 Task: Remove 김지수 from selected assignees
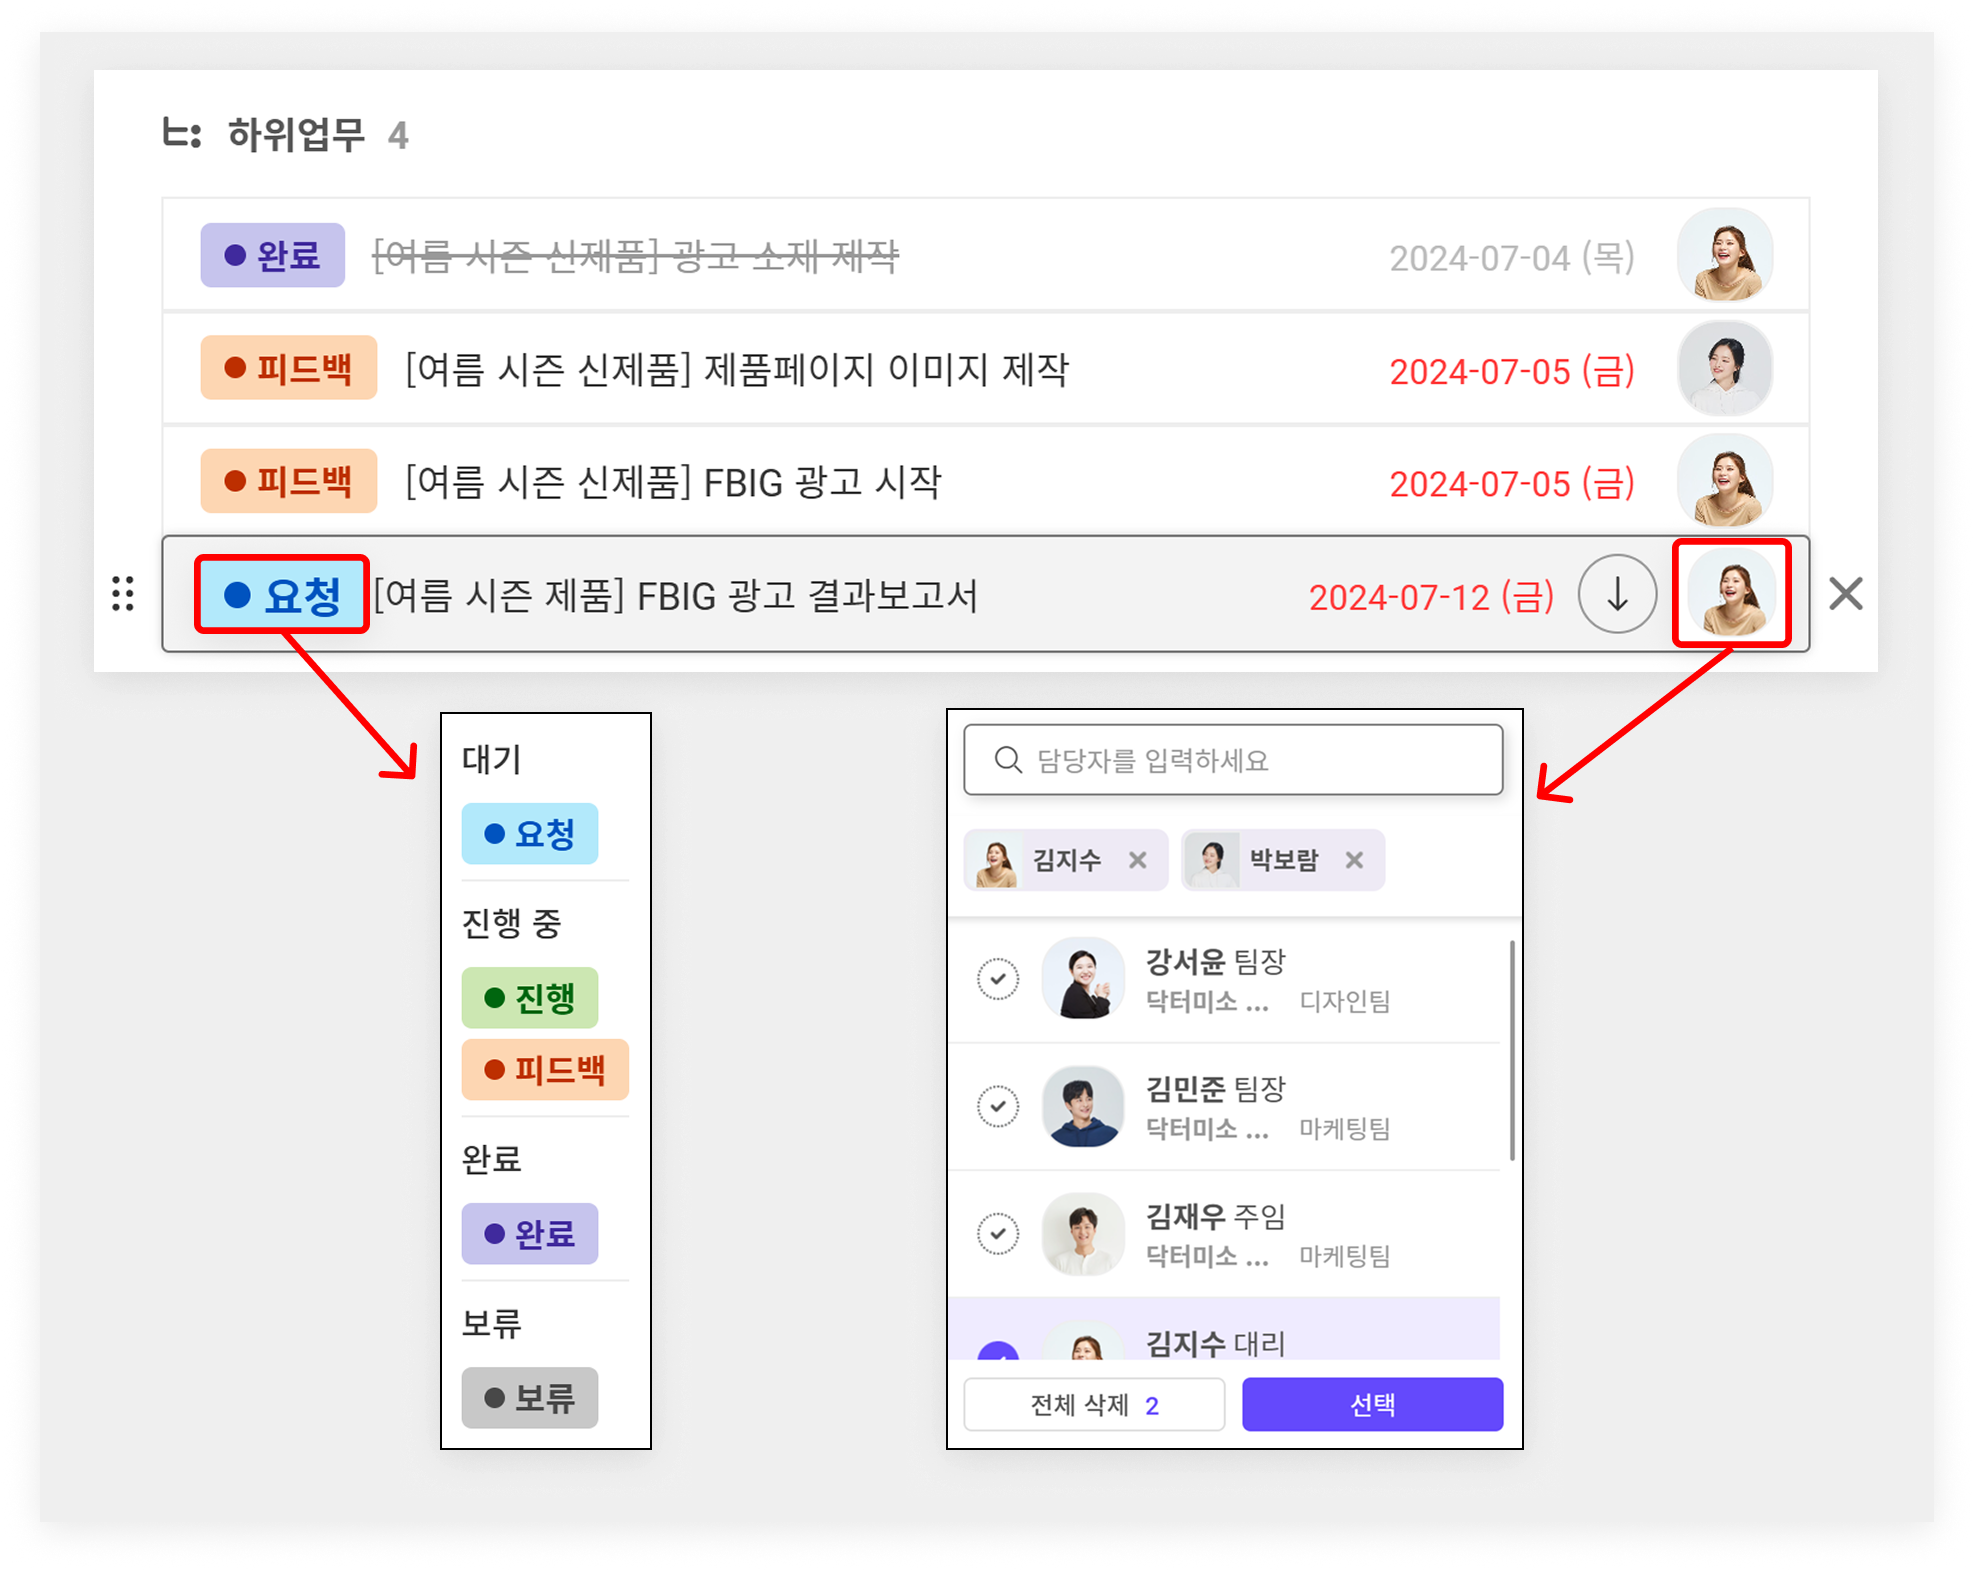1137,860
